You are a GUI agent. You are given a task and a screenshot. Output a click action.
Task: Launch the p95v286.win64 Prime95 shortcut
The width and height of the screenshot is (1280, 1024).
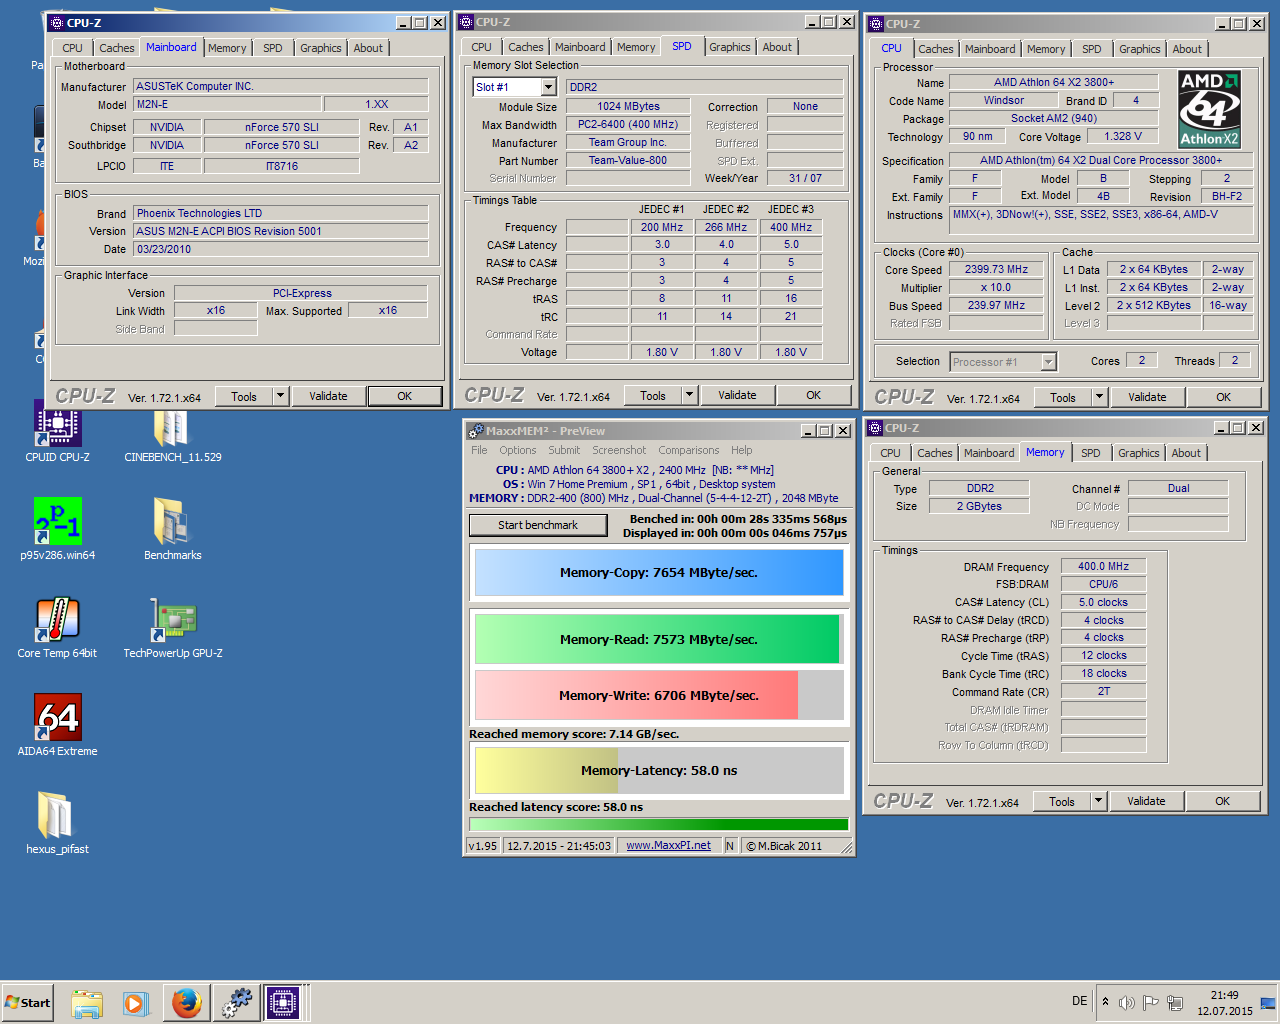click(x=57, y=528)
